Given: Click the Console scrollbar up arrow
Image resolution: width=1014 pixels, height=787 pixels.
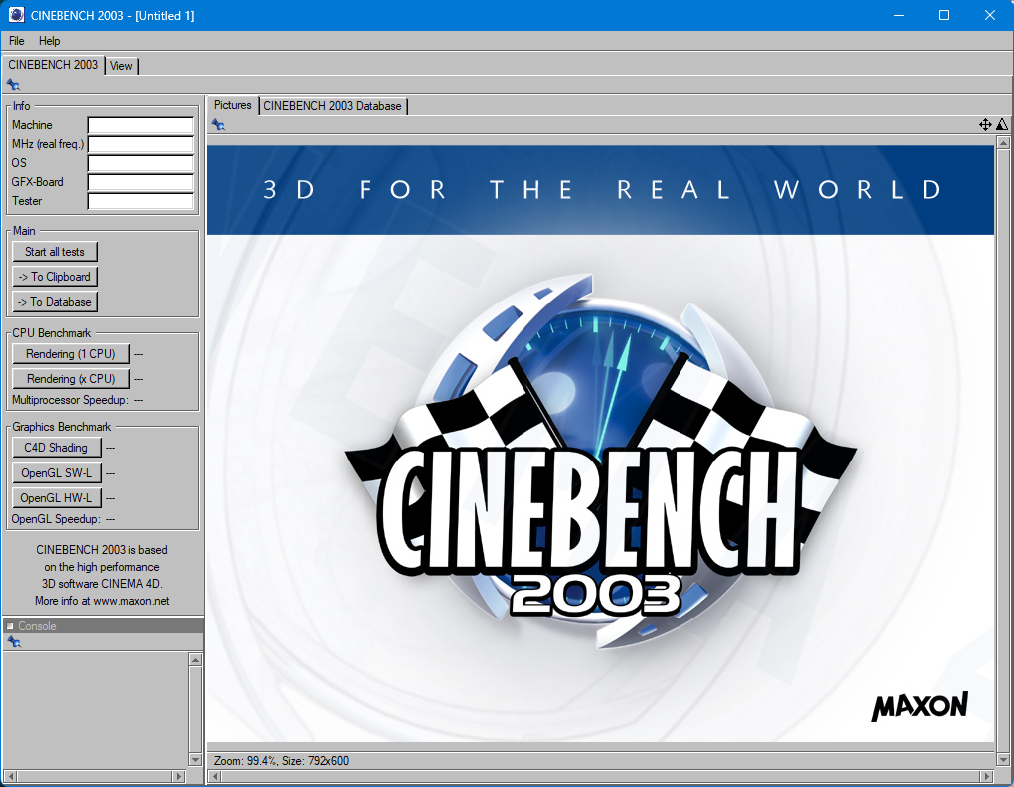Looking at the screenshot, I should click(x=195, y=661).
